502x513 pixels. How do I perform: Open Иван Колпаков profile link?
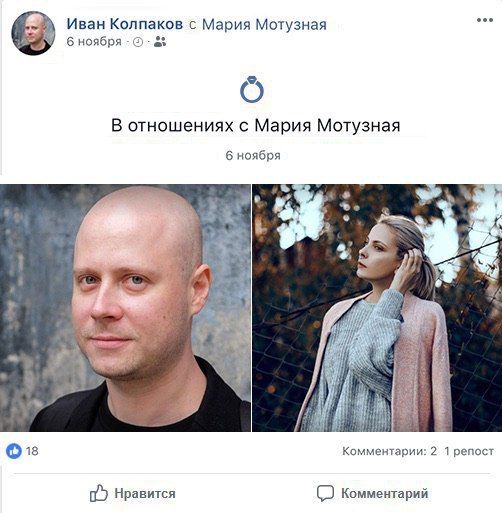(125, 24)
